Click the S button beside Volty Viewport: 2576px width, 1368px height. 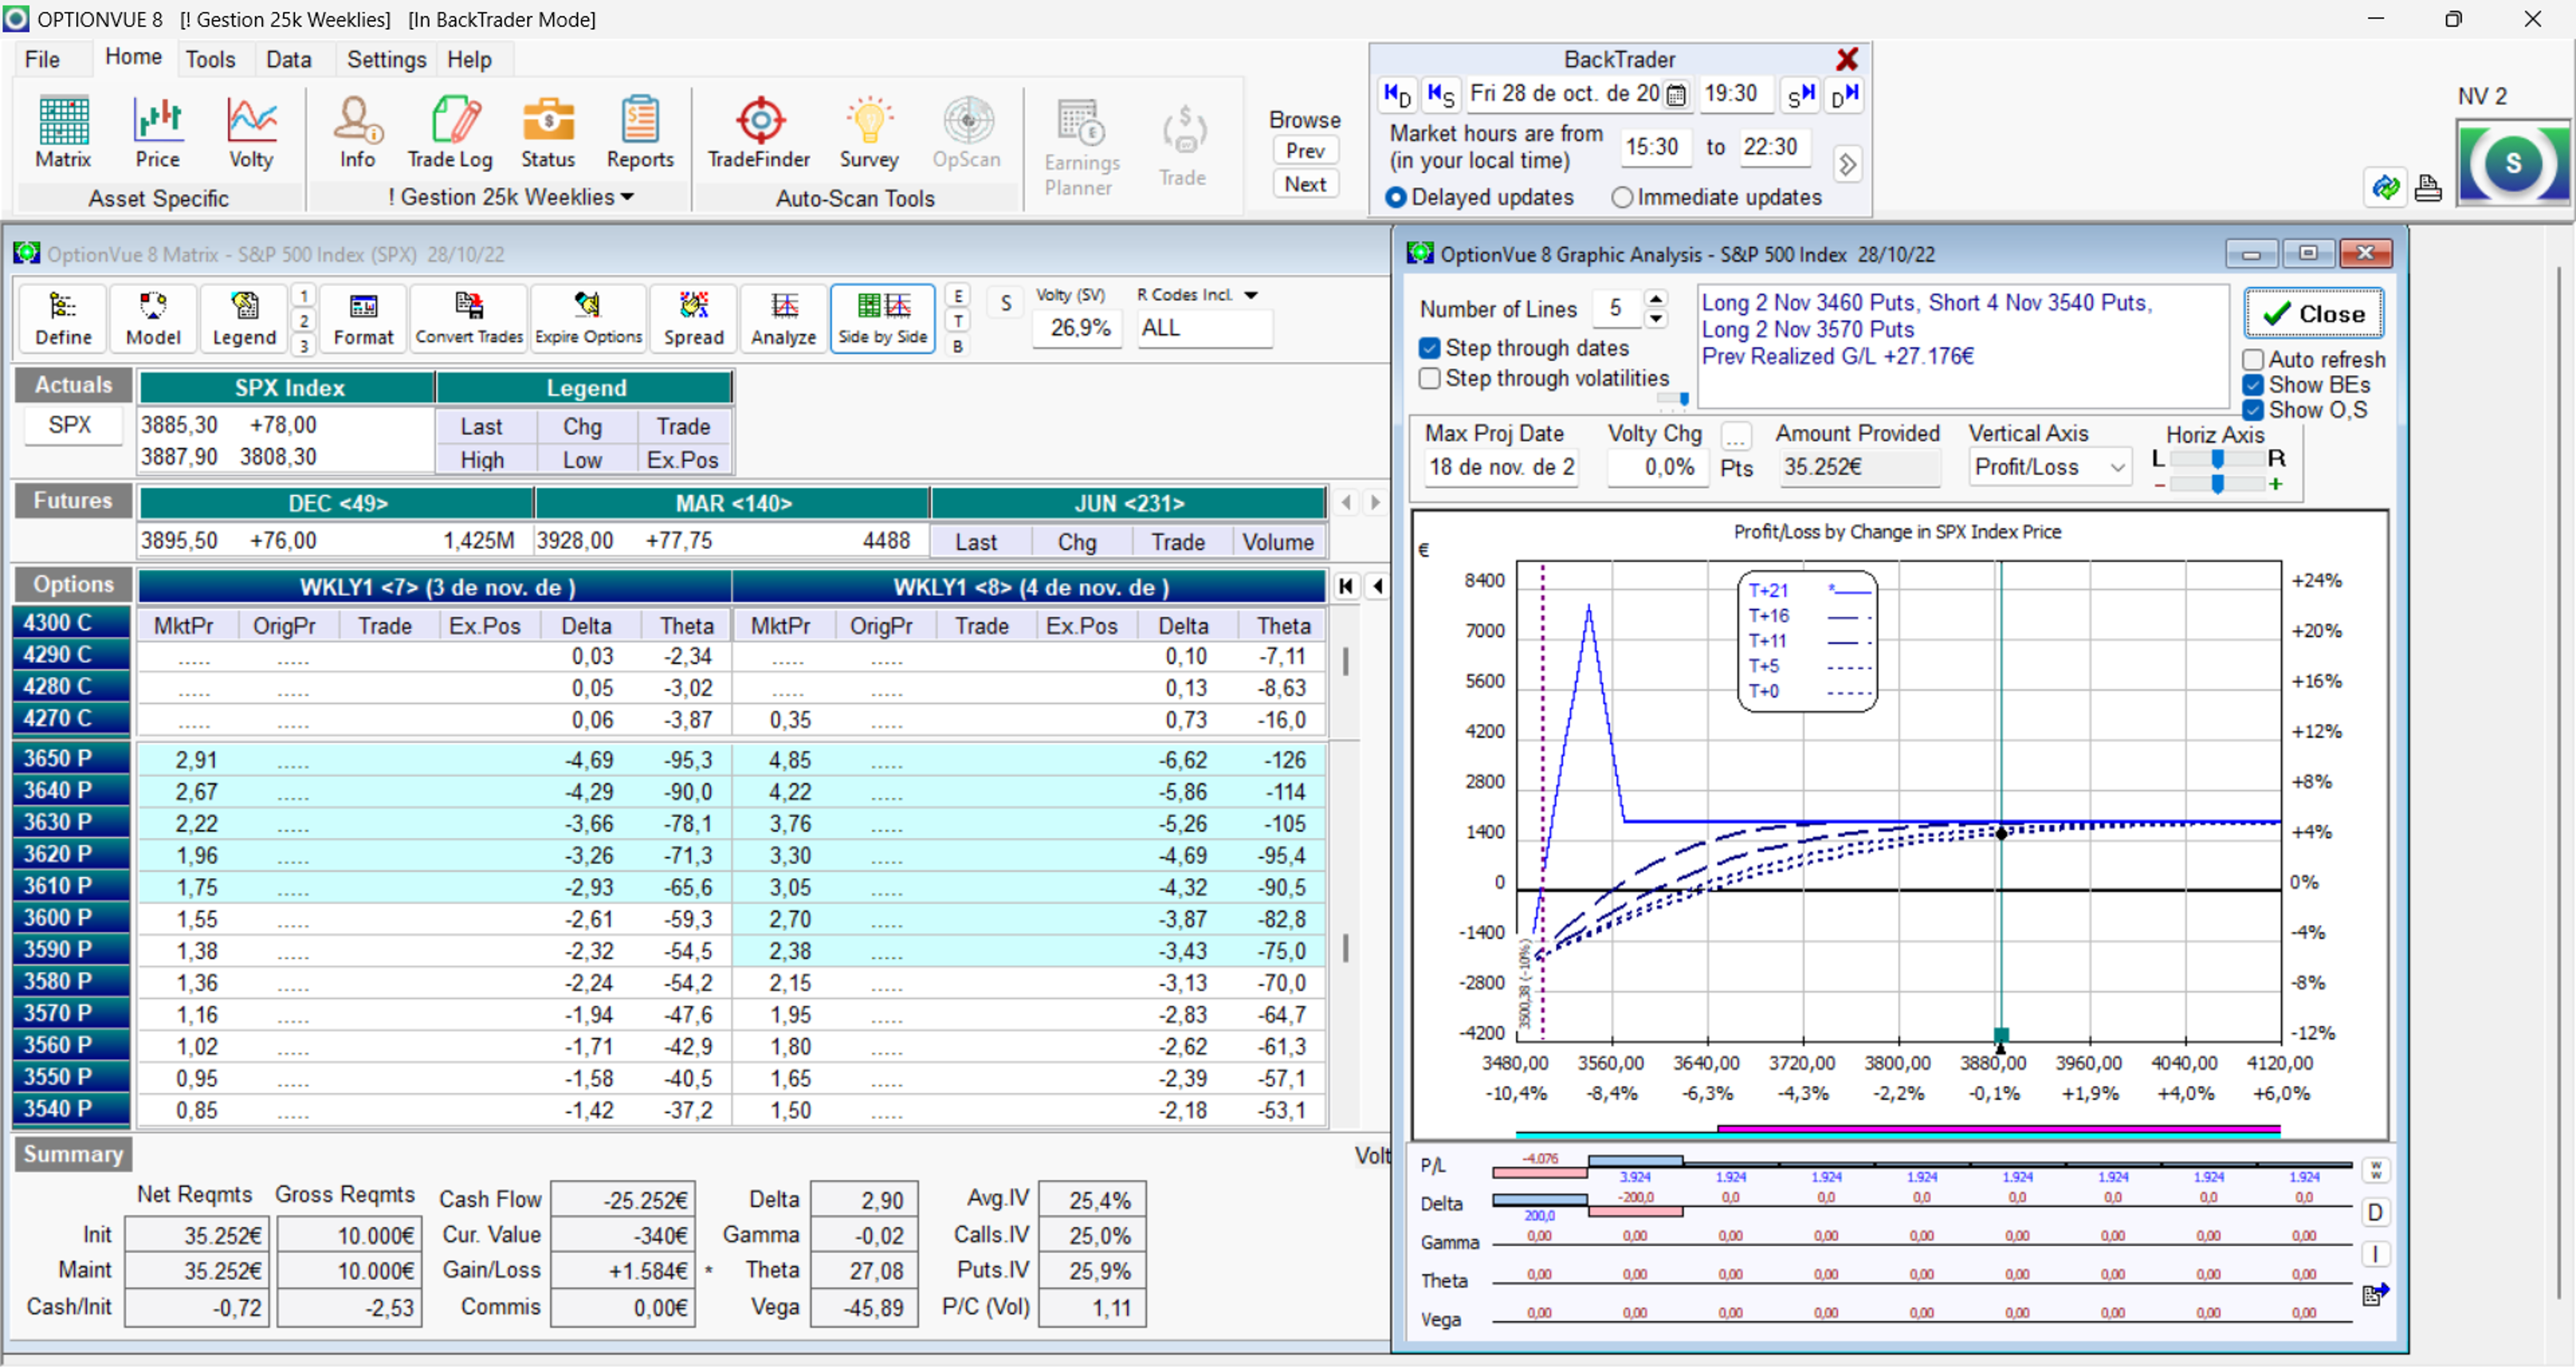1006,303
